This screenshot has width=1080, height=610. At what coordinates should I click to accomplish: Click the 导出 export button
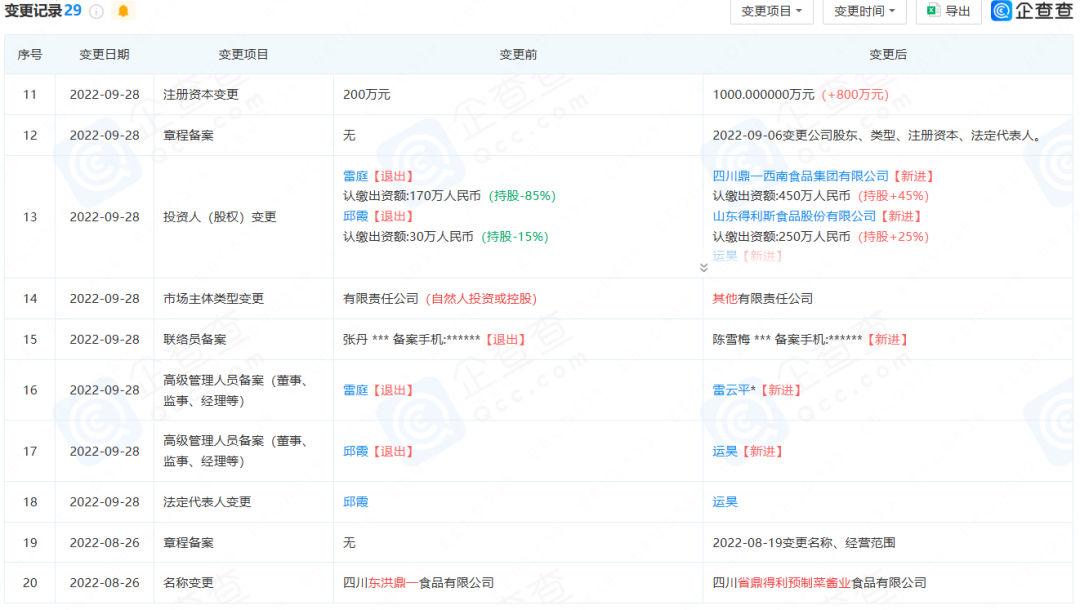tap(948, 11)
